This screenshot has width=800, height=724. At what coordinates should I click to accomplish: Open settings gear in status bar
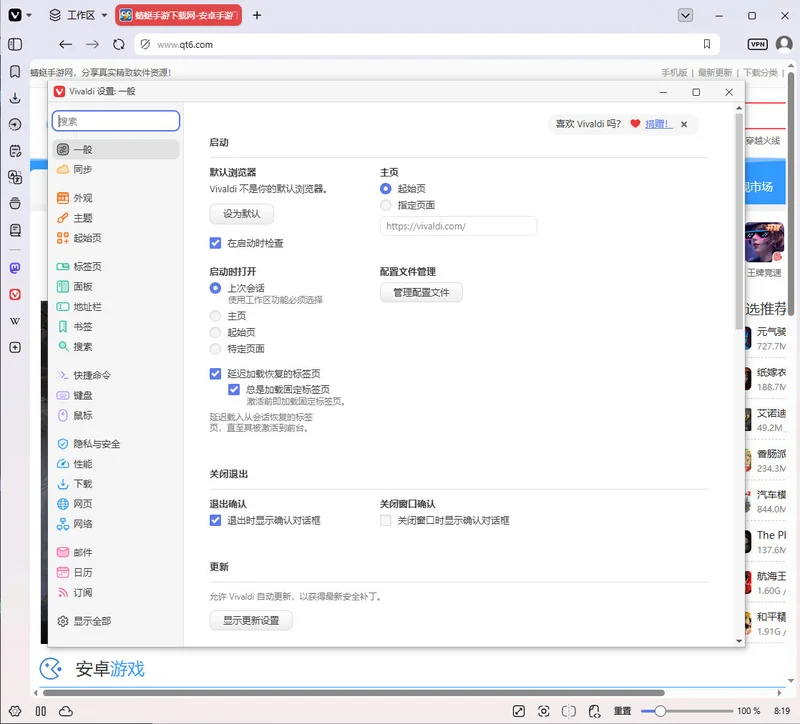click(x=15, y=711)
